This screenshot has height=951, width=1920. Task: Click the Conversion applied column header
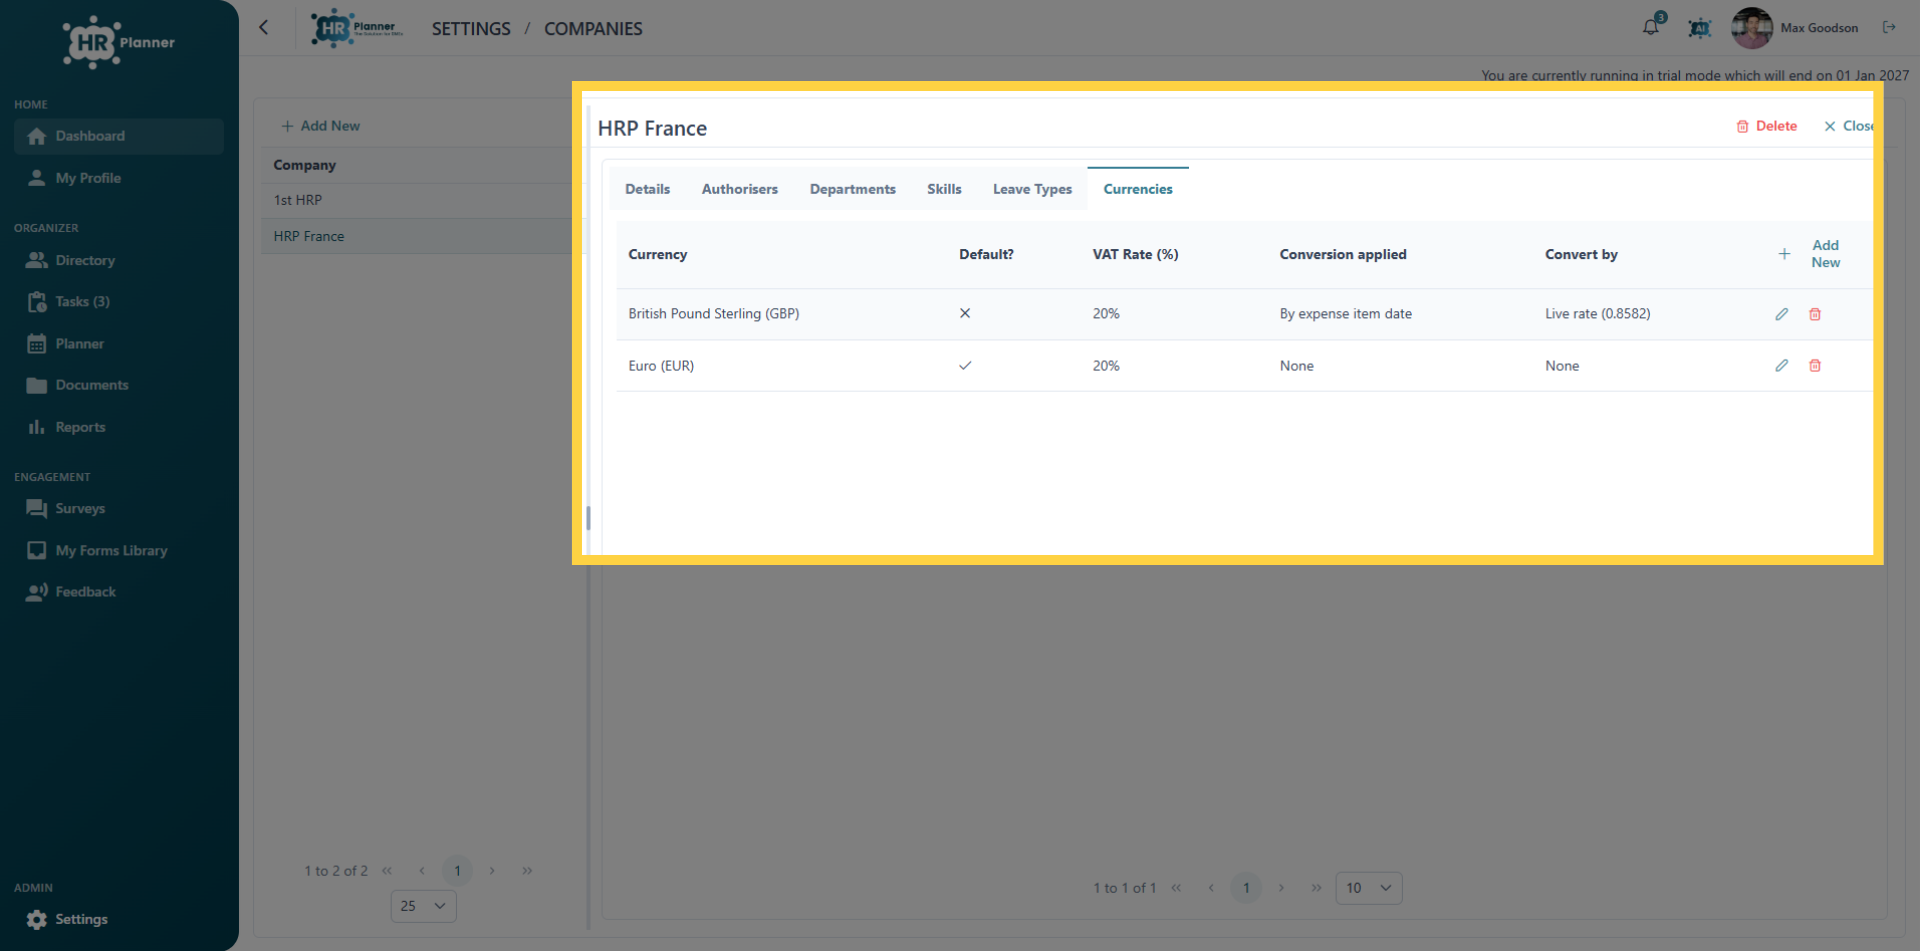pos(1343,255)
